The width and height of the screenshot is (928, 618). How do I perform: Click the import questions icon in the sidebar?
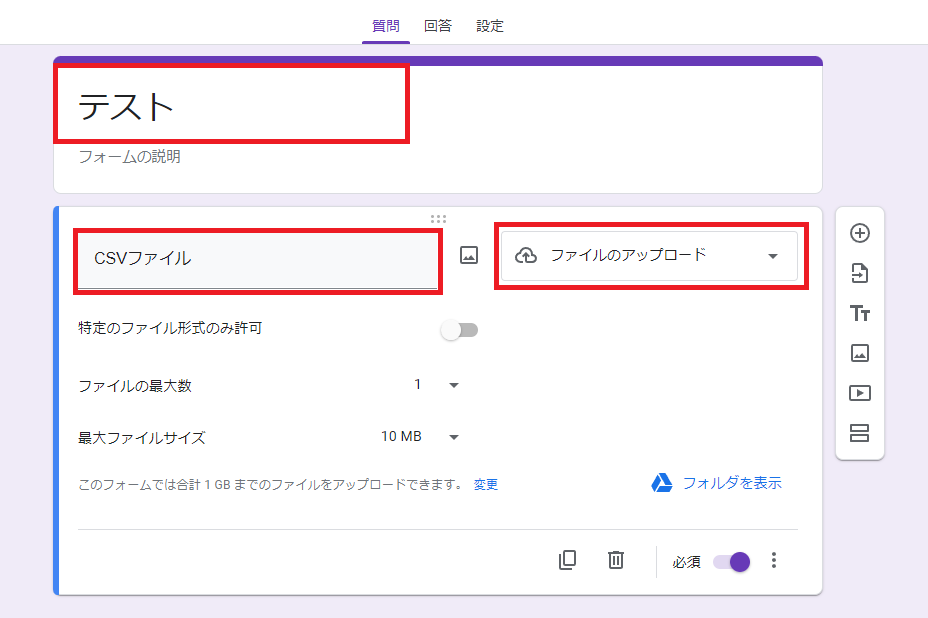coord(858,273)
